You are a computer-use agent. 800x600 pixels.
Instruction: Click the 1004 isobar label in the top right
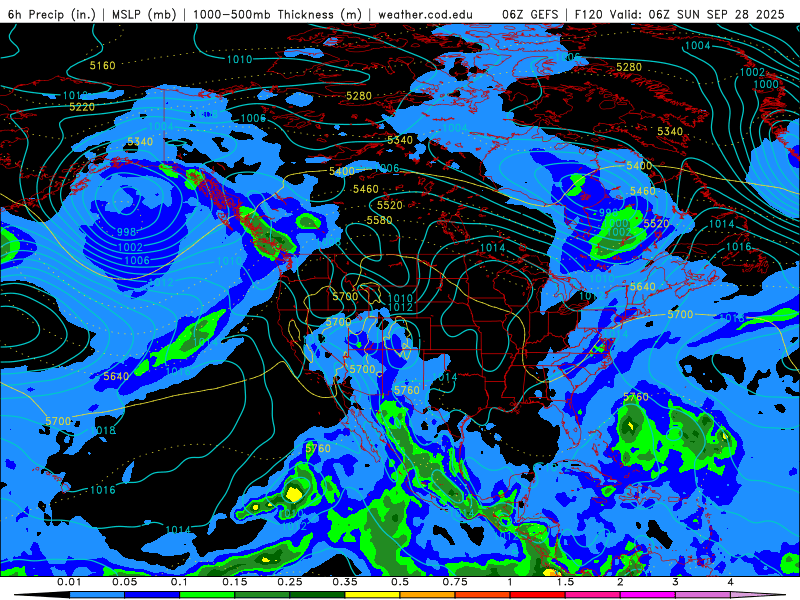pos(697,45)
